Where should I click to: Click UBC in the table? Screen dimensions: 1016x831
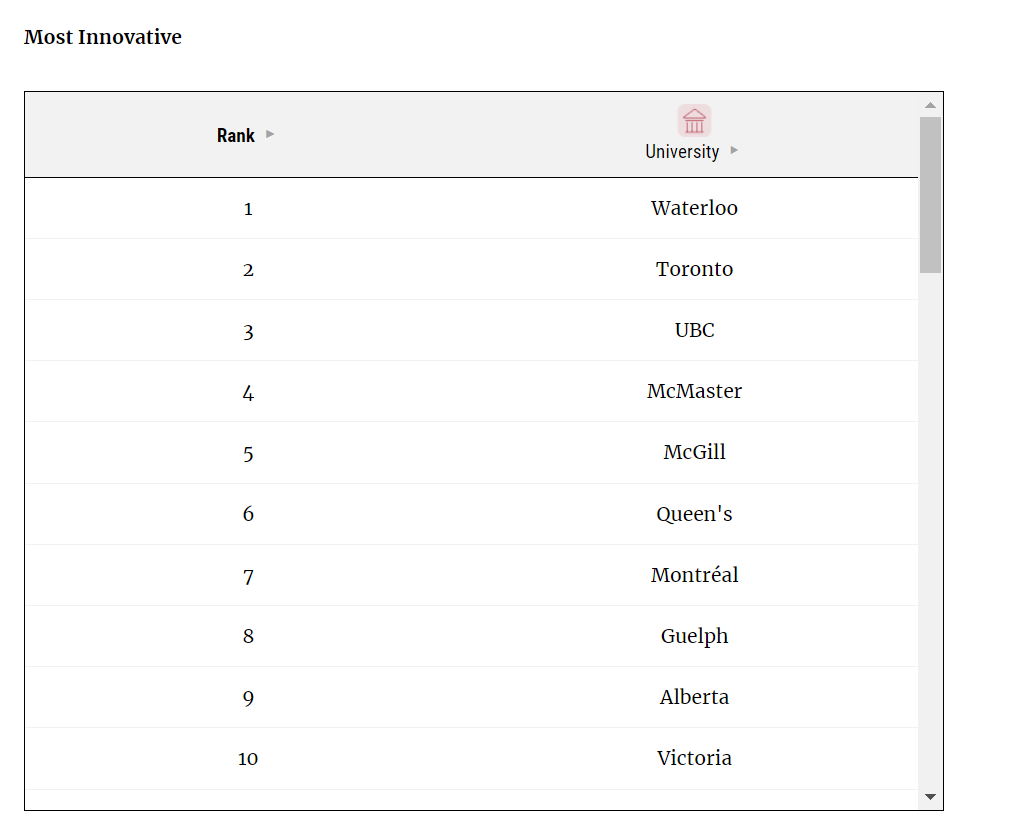pyautogui.click(x=694, y=330)
